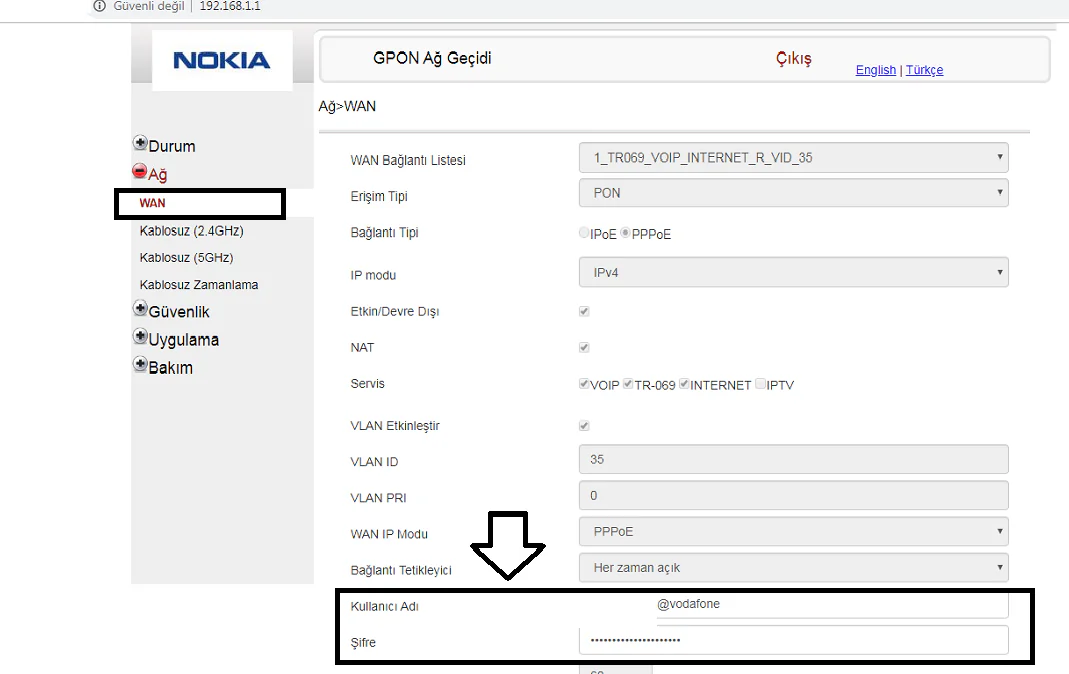Screen dimensions: 1069x674
Task: Click Çıkış to log out
Action: (793, 58)
